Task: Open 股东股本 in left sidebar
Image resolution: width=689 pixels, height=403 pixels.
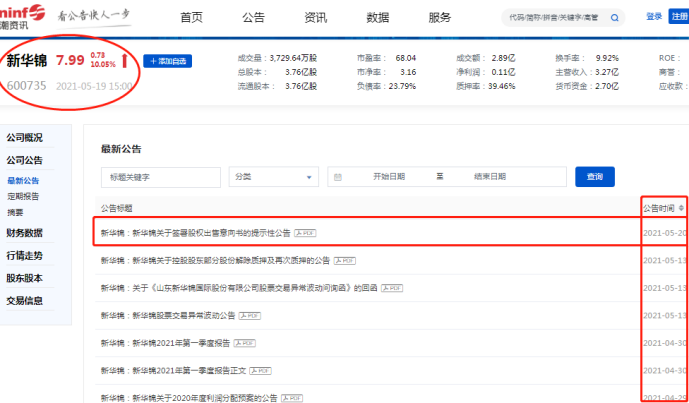Action: click(x=25, y=278)
